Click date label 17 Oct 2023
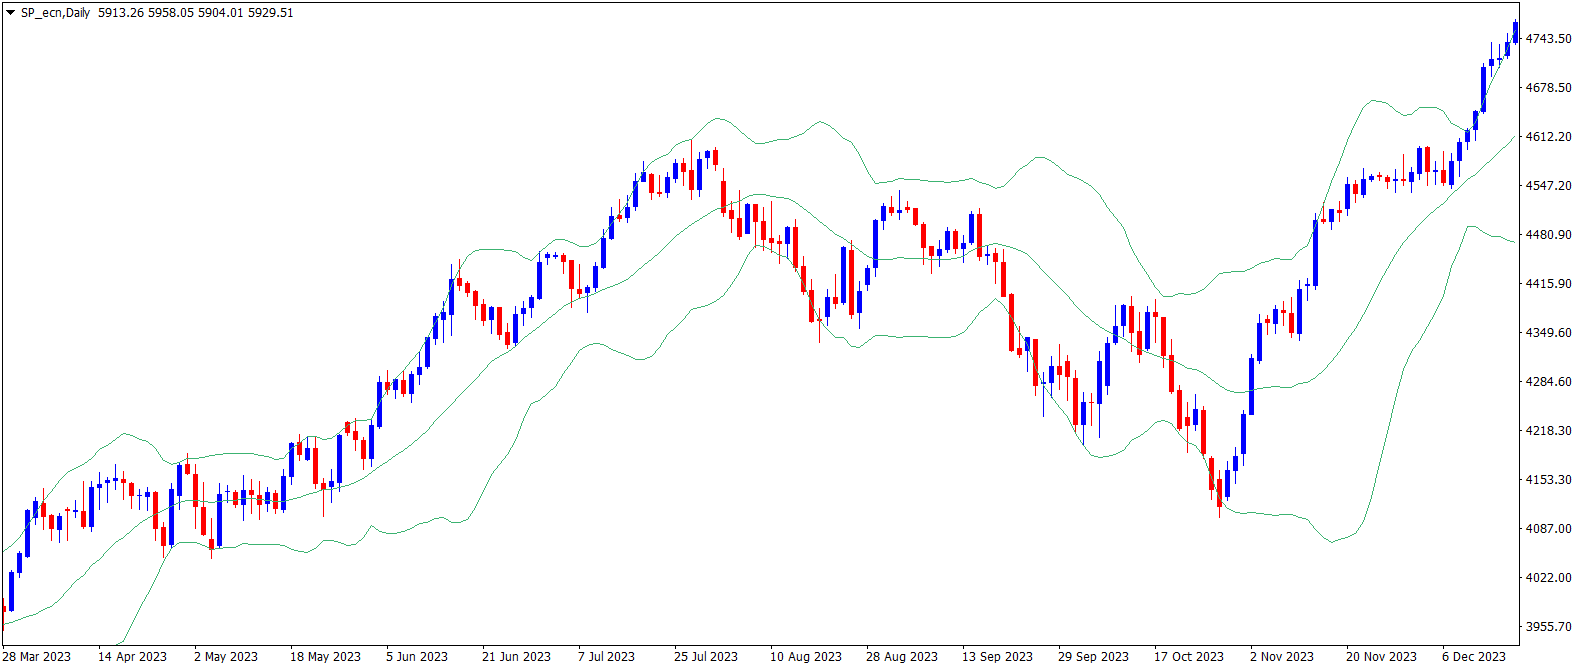Viewport: 1583px width, 669px height. (x=1189, y=657)
